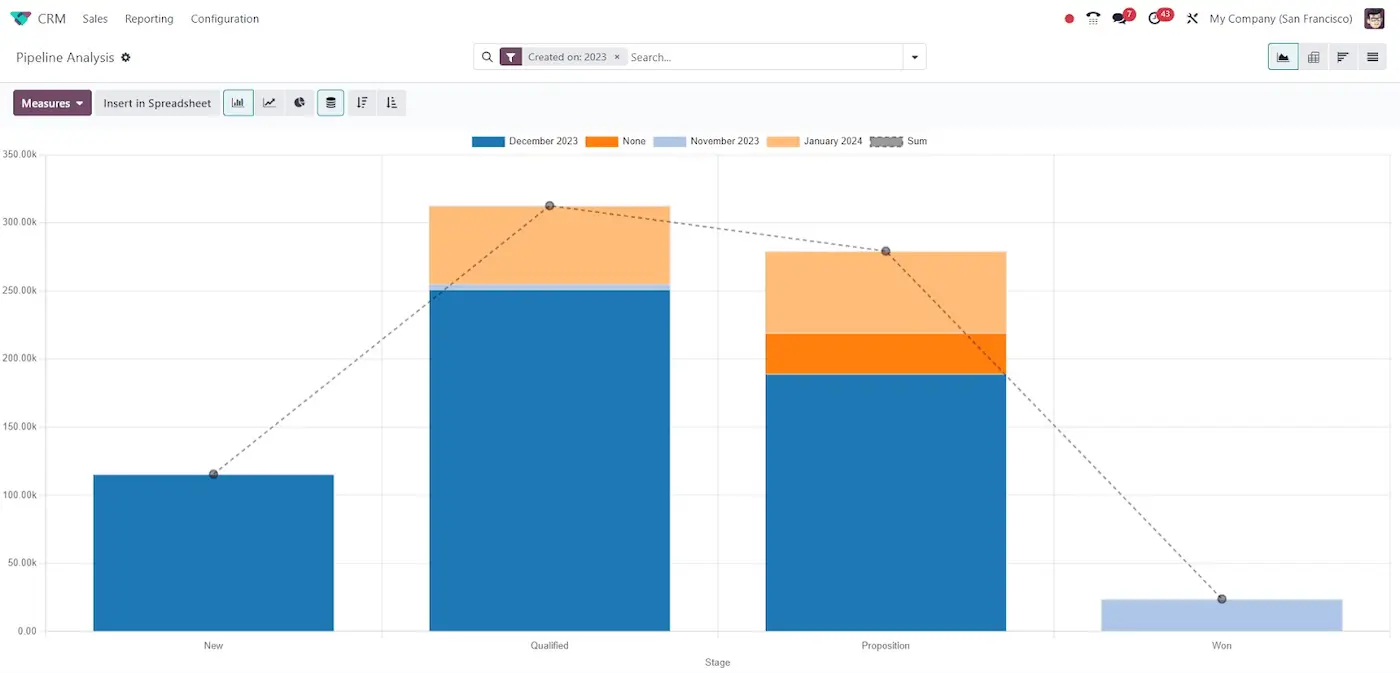Sort bars in ascending order
1400x673 pixels.
point(391,102)
